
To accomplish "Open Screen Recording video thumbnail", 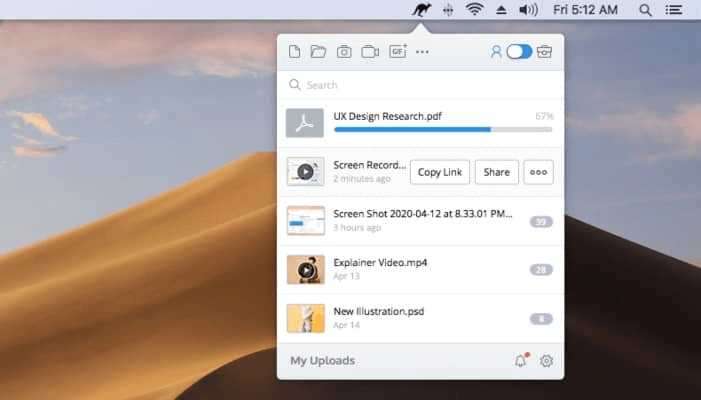I will [305, 172].
